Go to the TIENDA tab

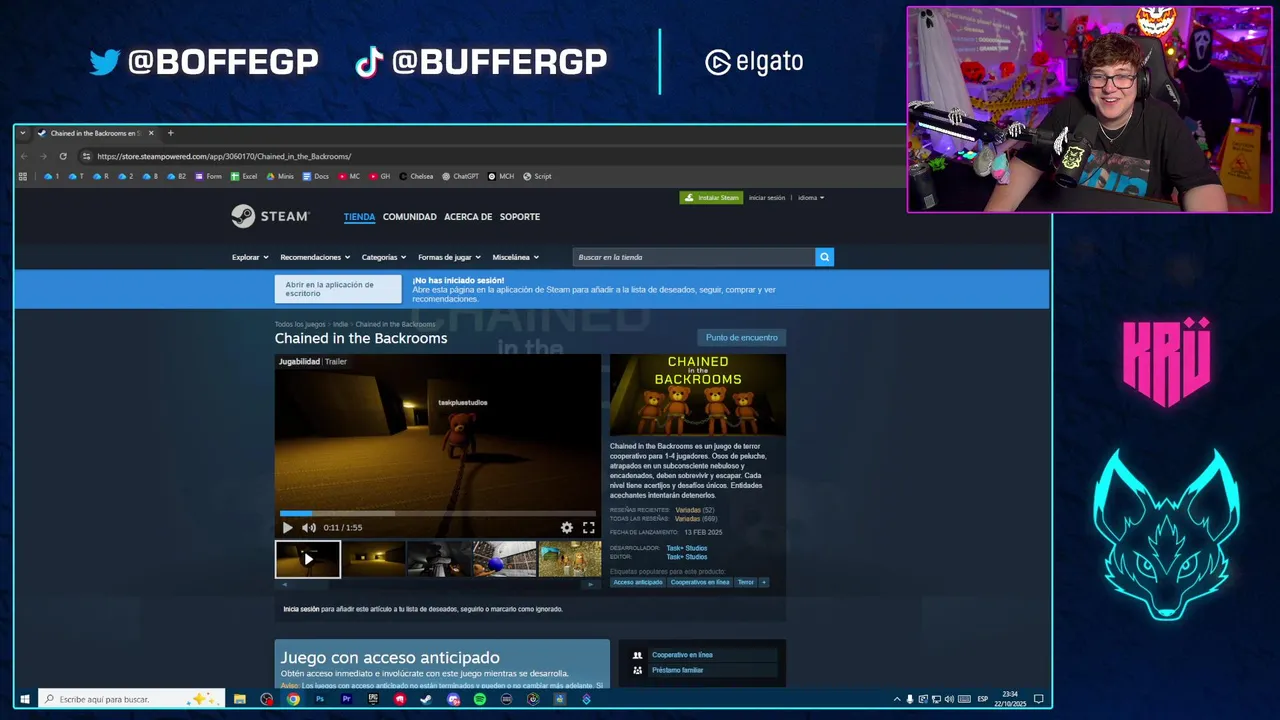[x=359, y=216]
